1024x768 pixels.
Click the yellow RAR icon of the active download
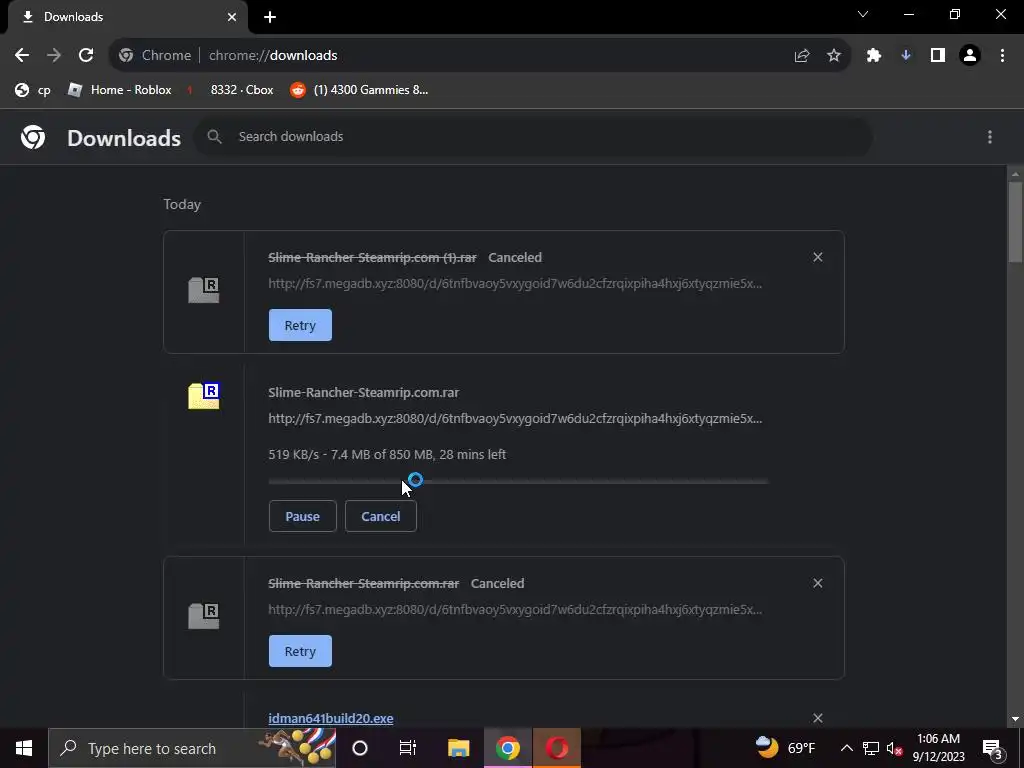tap(204, 396)
